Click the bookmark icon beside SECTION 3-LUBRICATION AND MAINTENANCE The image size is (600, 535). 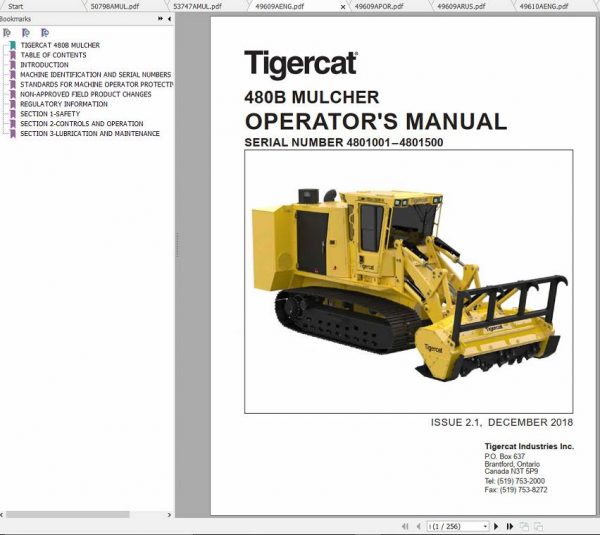point(13,134)
